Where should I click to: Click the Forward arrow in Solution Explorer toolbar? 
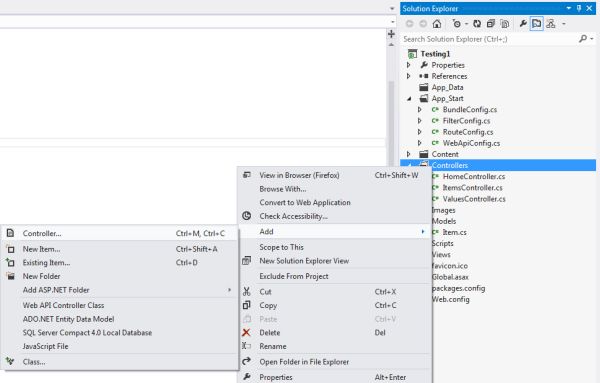pyautogui.click(x=423, y=24)
